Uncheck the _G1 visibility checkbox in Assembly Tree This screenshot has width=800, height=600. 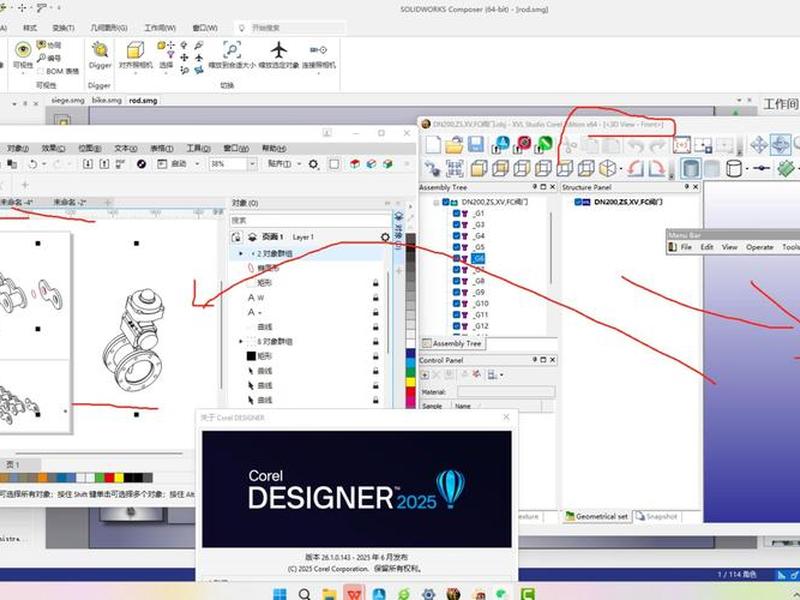pos(457,213)
